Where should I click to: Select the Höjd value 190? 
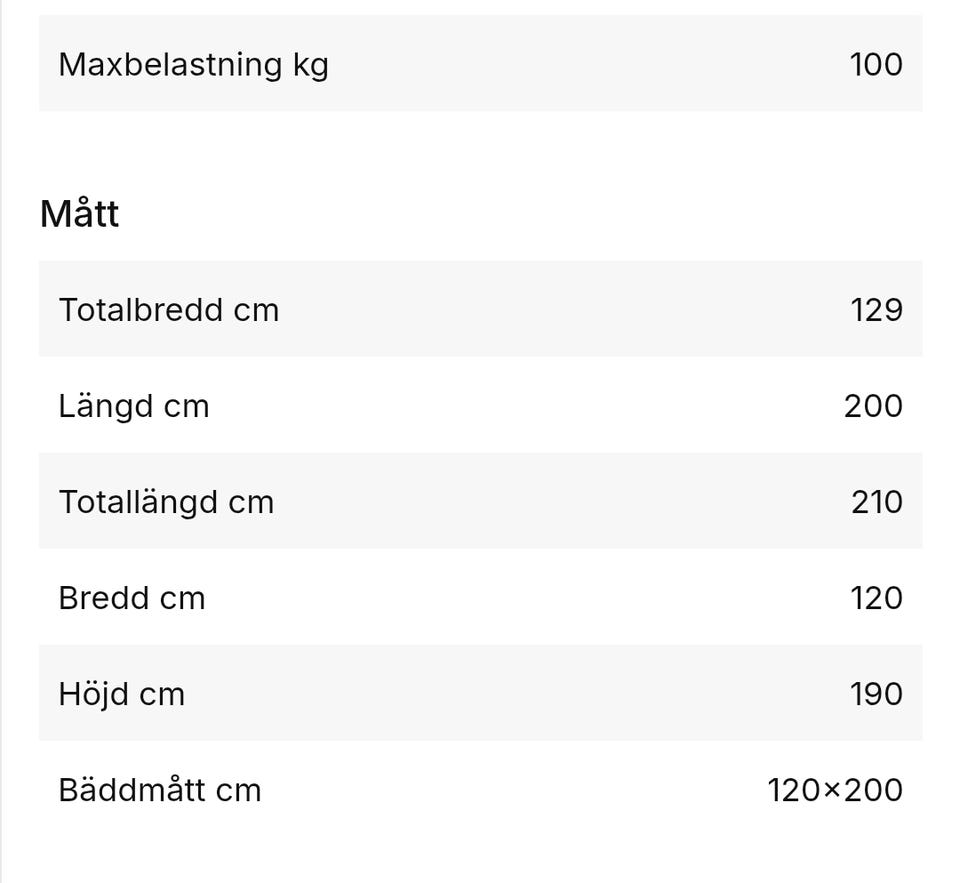[876, 694]
